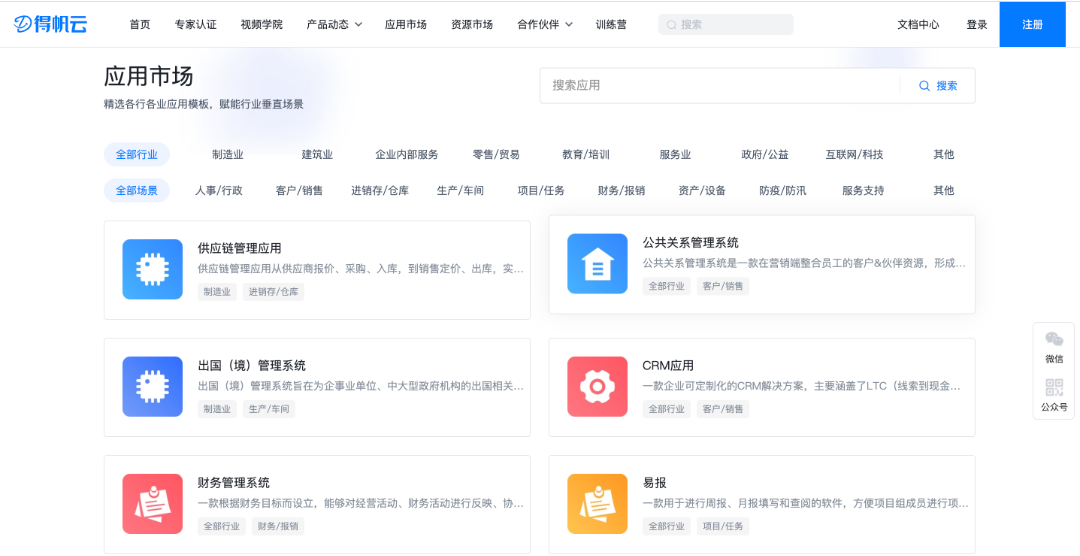Filter by 零售/贸易 industry
Viewport: 1080px width, 556px height.
pyautogui.click(x=496, y=154)
